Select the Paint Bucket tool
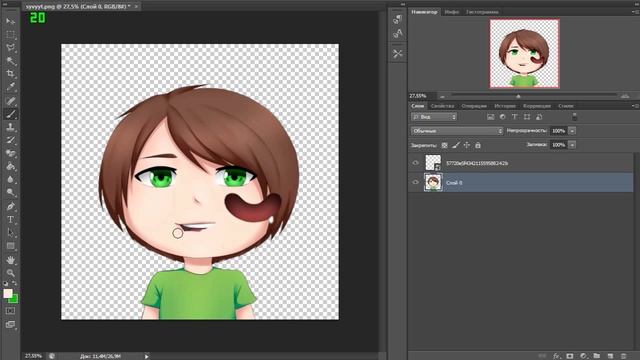 [x=10, y=167]
